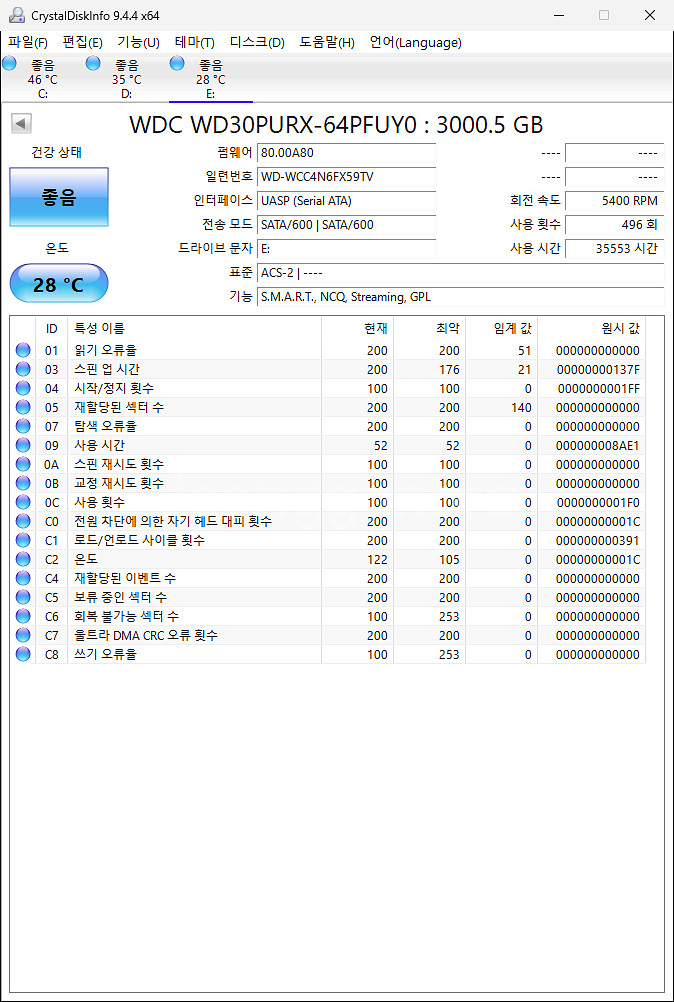Click raw value 00000000137F in spin-up row

(598, 369)
